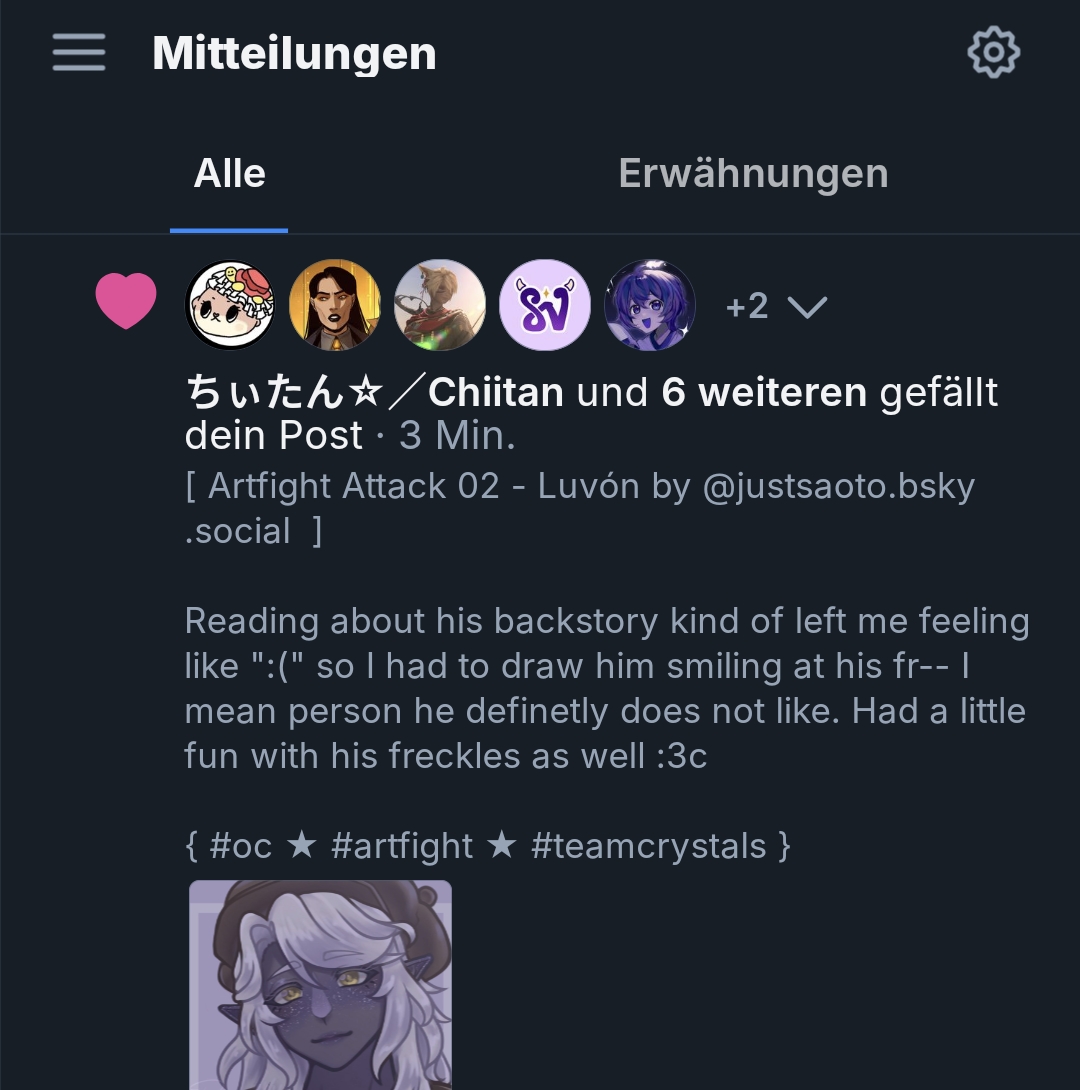The width and height of the screenshot is (1080, 1090).
Task: Click the +2 more likers count
Action: tap(747, 306)
